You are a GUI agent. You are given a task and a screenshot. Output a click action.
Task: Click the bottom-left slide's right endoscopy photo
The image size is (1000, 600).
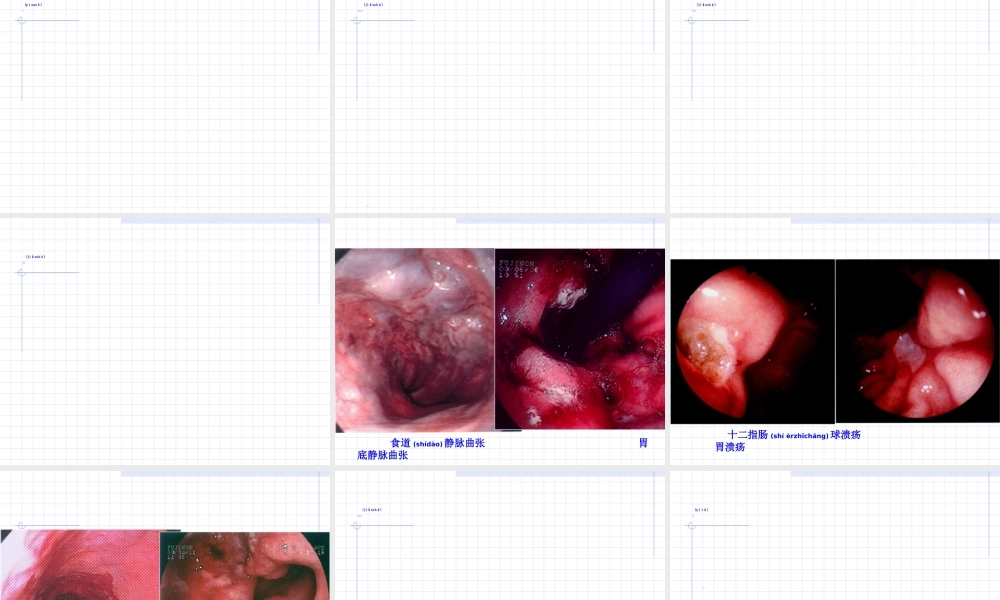(245, 566)
